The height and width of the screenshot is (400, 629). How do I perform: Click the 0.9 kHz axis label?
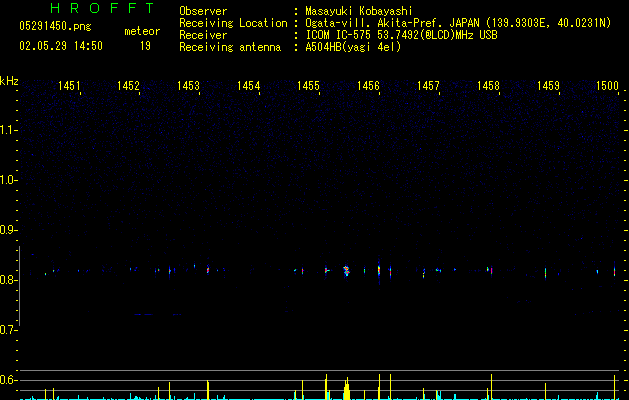point(8,230)
